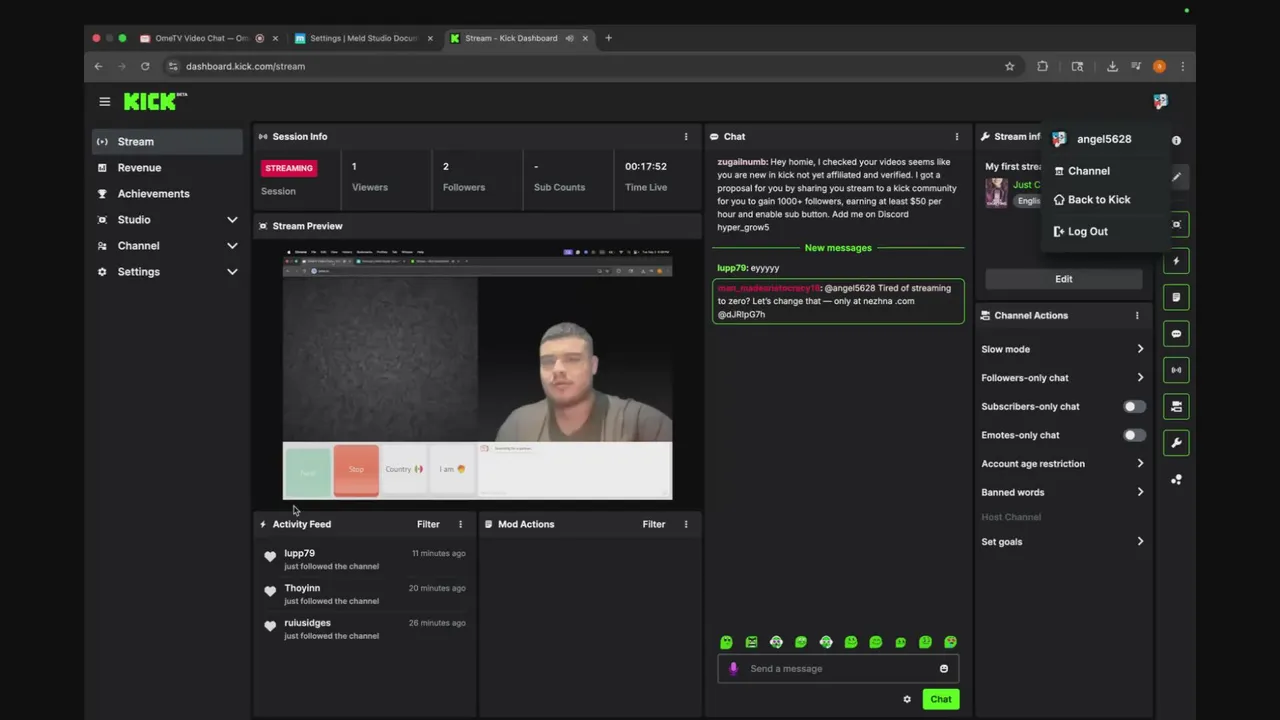
Task: Open the Chat panel options menu
Action: pos(957,137)
